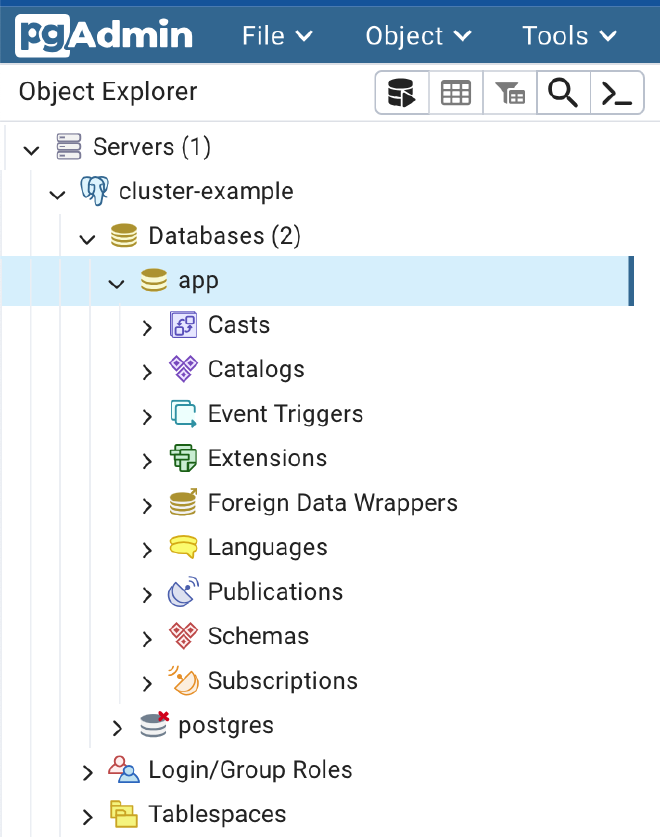This screenshot has height=838, width=660.
Task: Click the Casts icon in the tree
Action: pos(182,325)
